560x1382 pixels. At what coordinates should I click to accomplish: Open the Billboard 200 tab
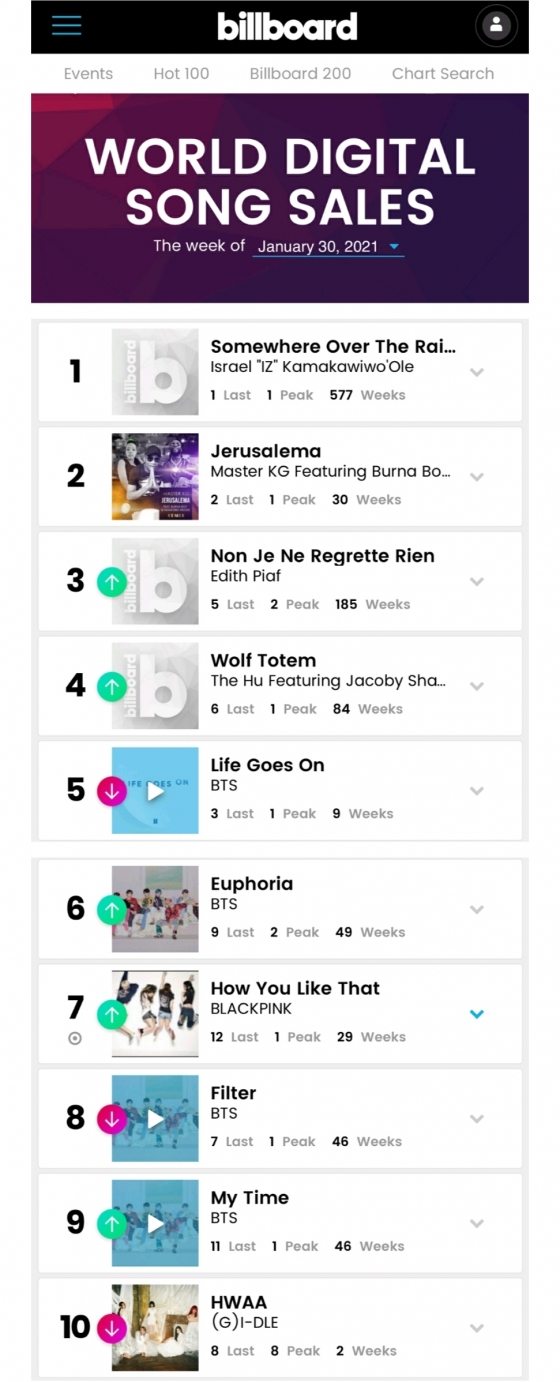click(x=300, y=74)
